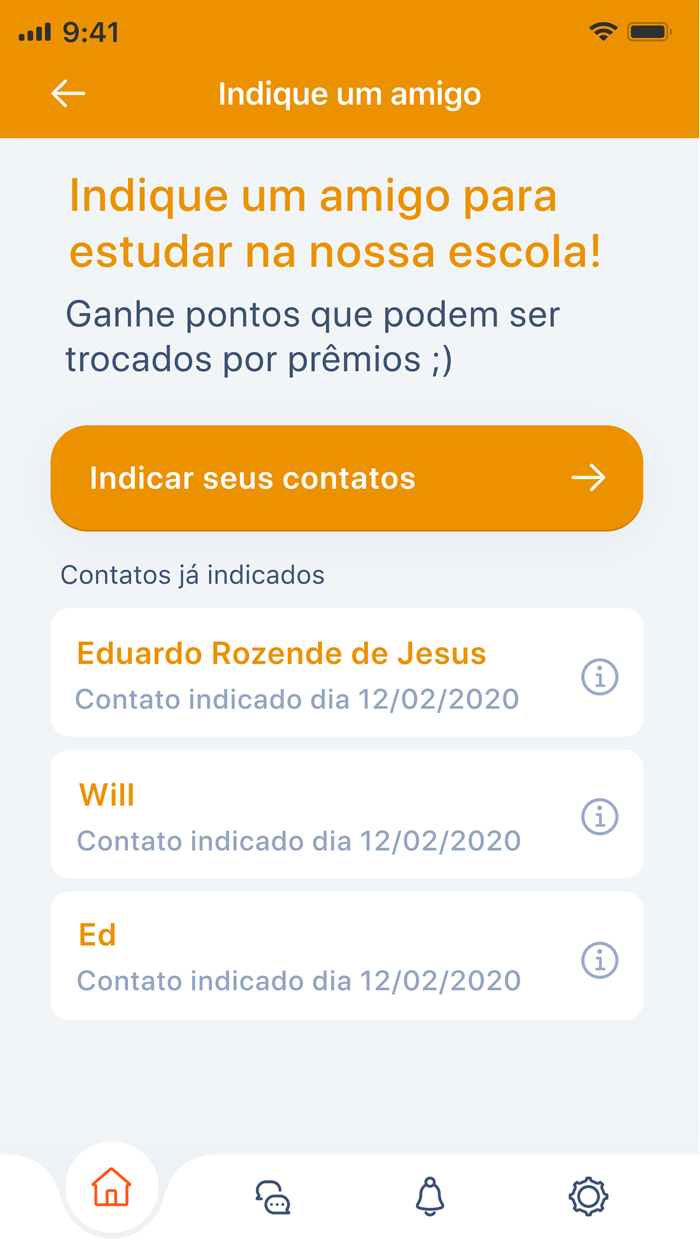
Task: Open details for Eduardo Rozende de Jesus
Action: pos(281,653)
